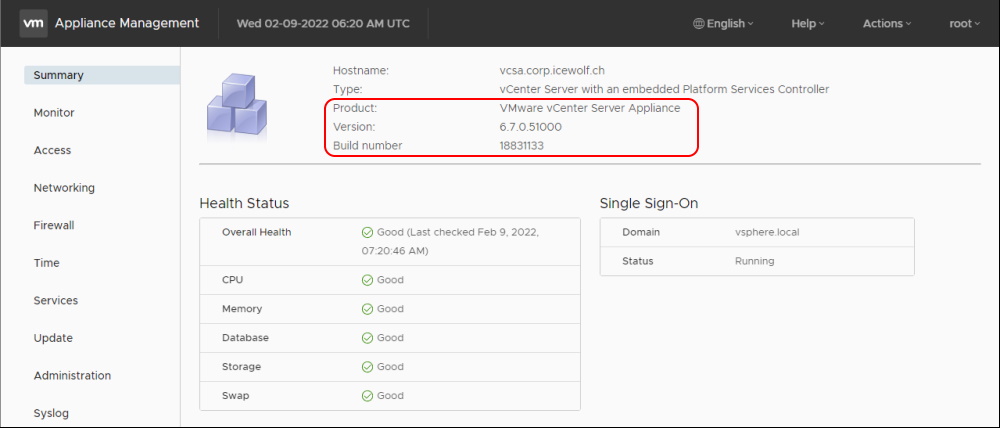Navigate to the Firewall page
The image size is (1000, 428).
click(54, 225)
